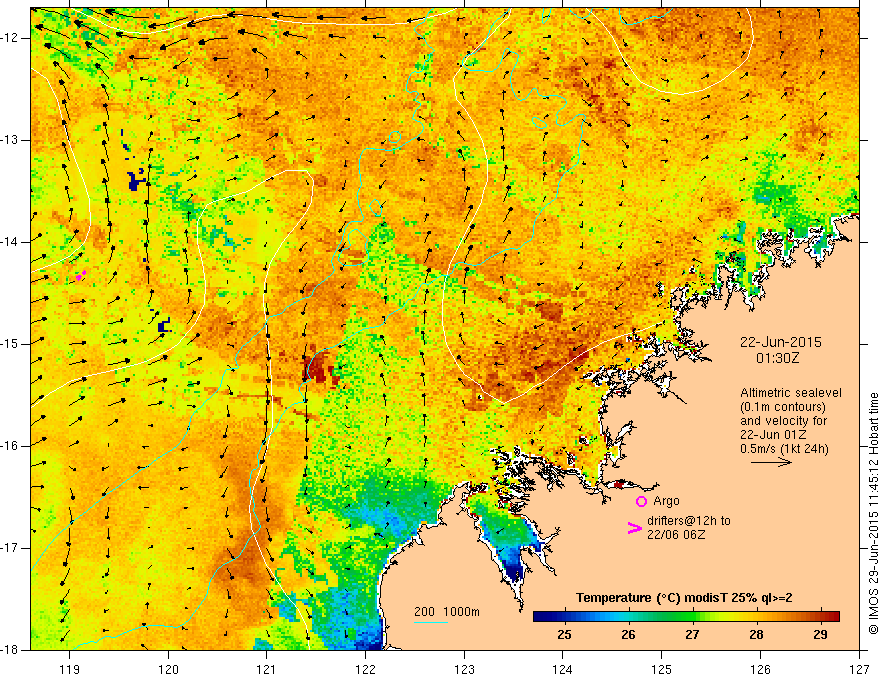This screenshot has height=680, width=880.
Task: Click longitude axis label 126
Action: 760,669
